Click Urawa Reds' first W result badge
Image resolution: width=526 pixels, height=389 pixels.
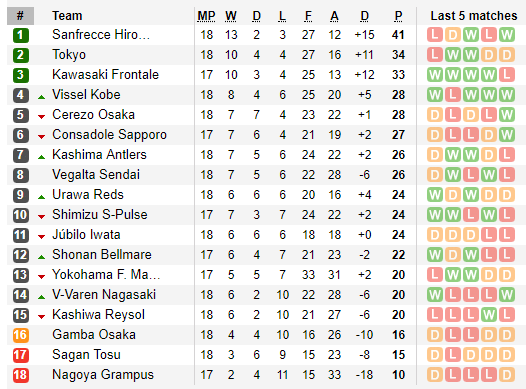point(435,195)
